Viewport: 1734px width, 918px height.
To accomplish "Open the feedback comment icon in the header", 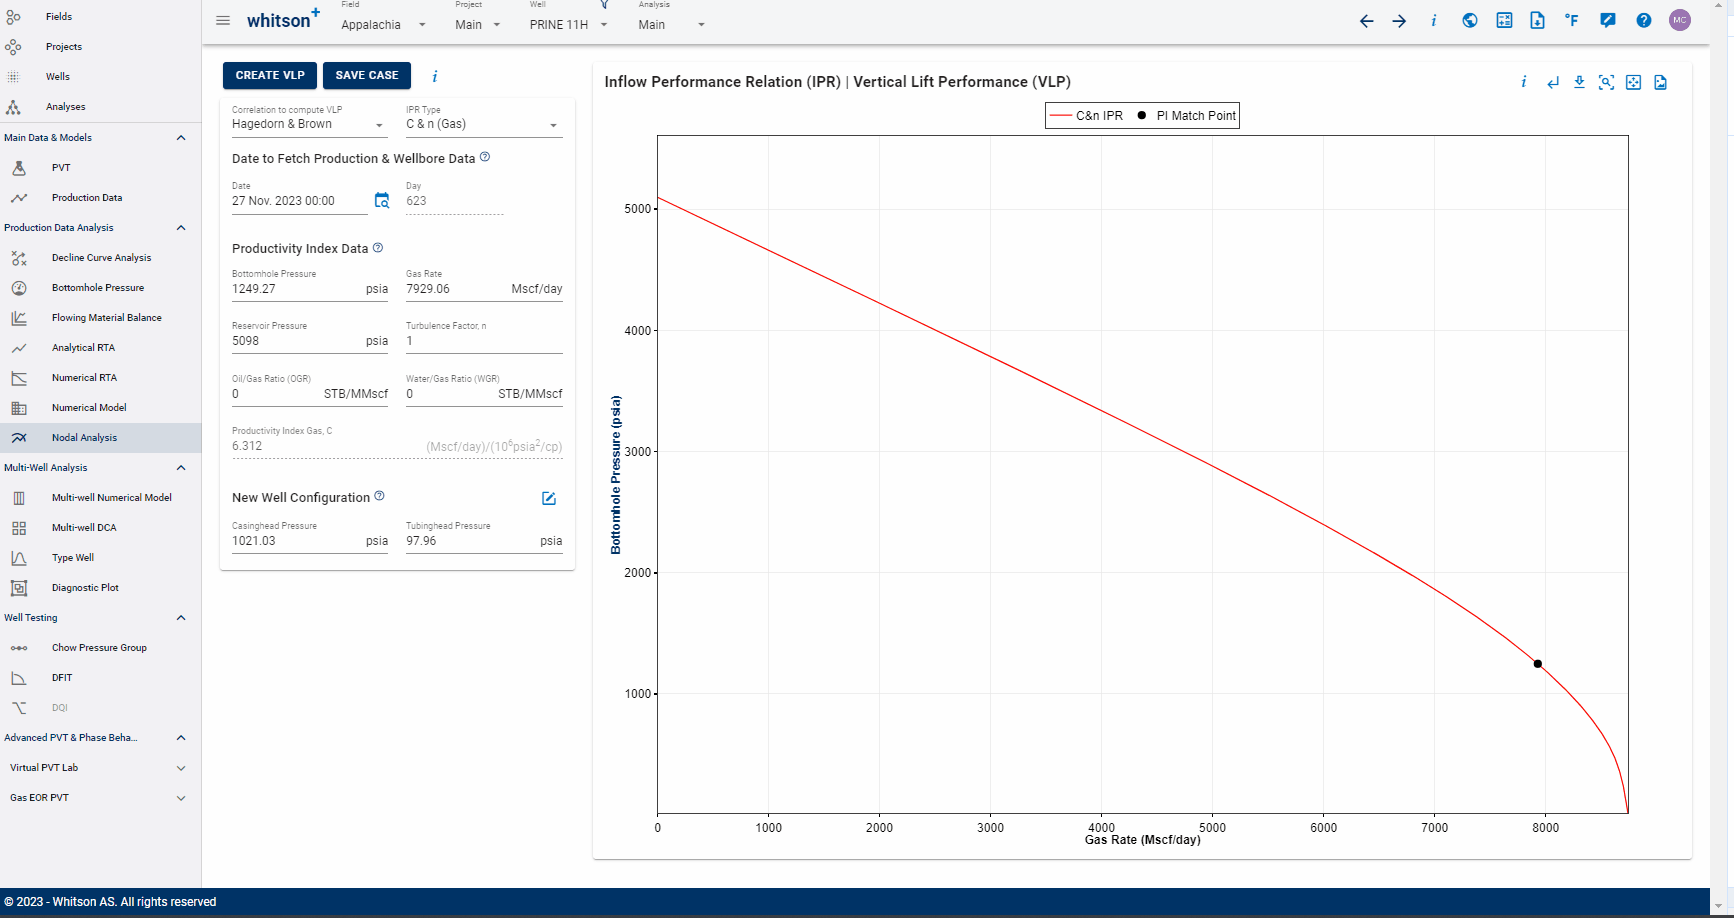I will [1607, 20].
